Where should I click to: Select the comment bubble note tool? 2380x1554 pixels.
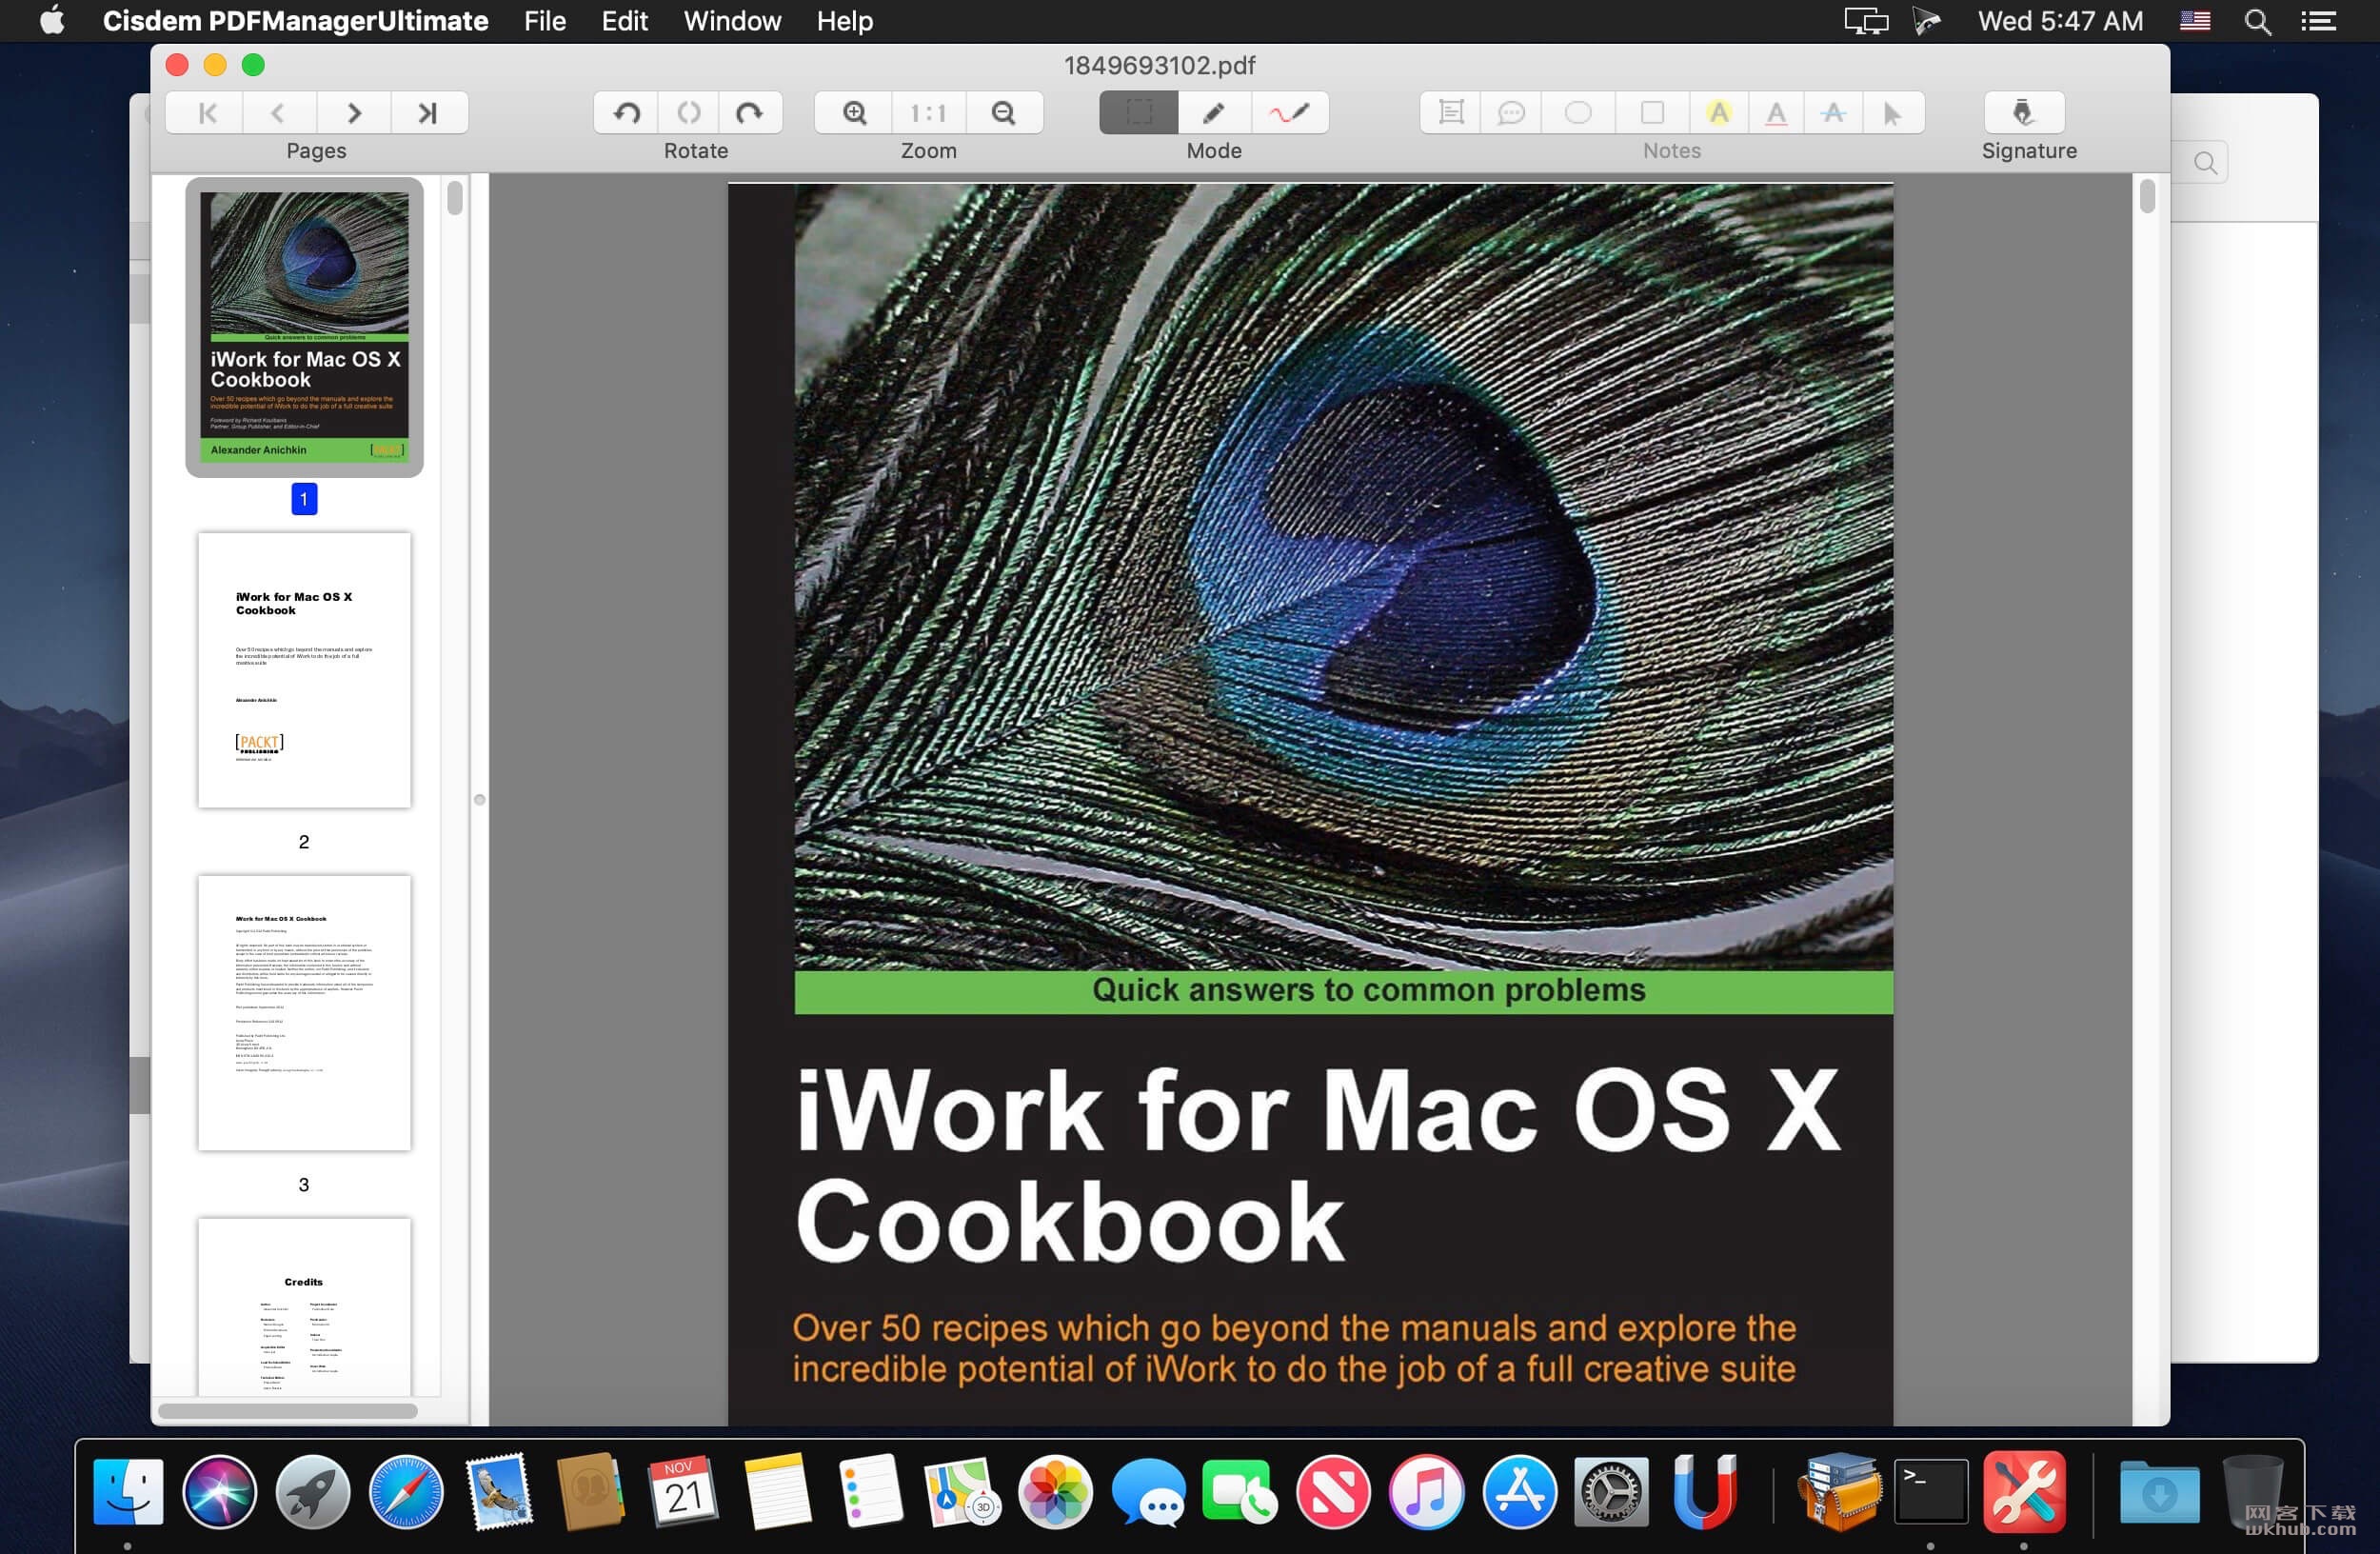click(1511, 113)
